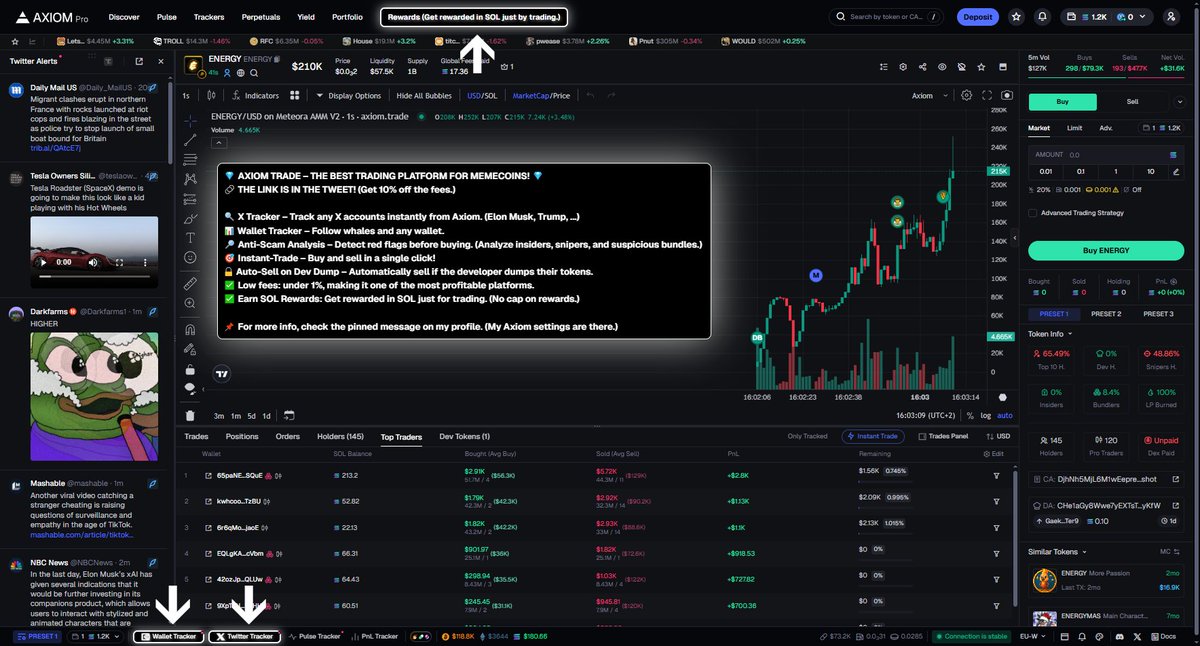Viewport: 1200px width, 646px height.
Task: Open the chart settings gear icon
Action: pos(966,96)
